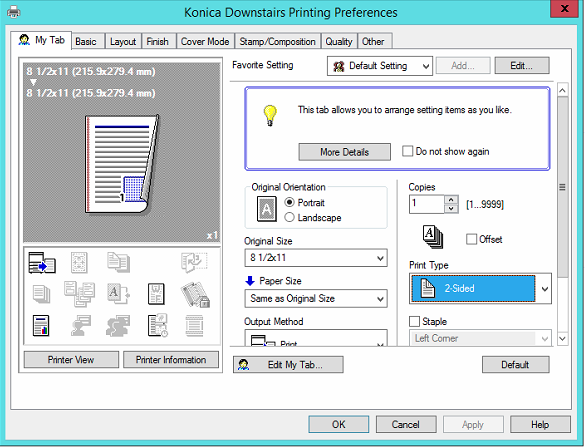Viewport: 585px width, 447px height.
Task: Click the disabled Add... button
Action: pyautogui.click(x=463, y=66)
